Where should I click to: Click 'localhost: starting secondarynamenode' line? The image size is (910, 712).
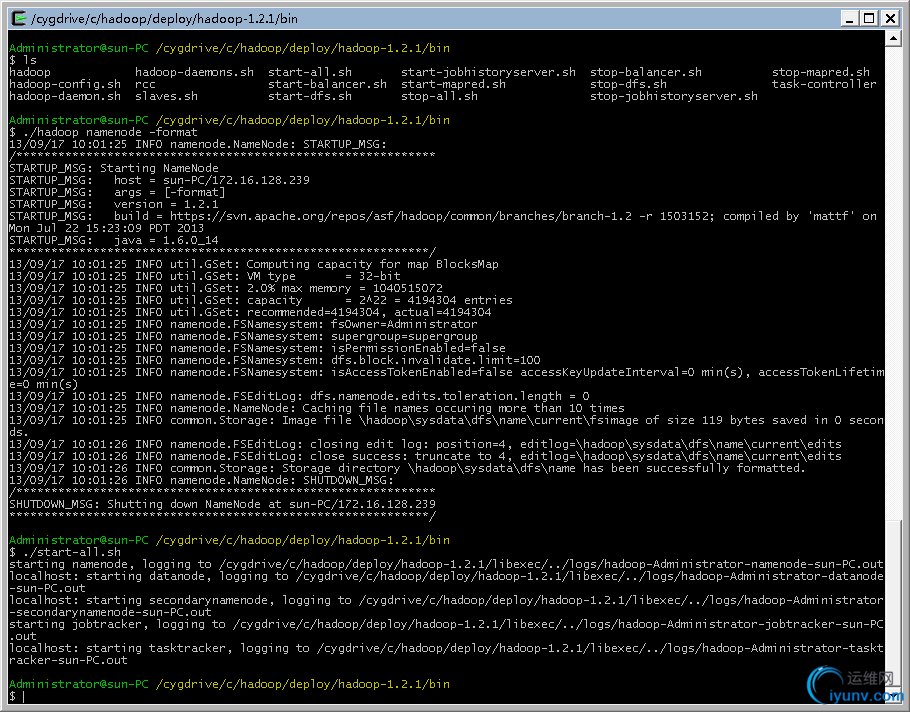[x=446, y=606]
